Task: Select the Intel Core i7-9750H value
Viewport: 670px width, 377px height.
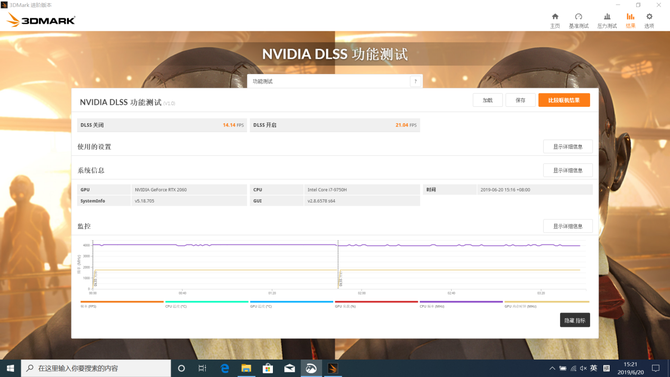Action: click(x=327, y=189)
